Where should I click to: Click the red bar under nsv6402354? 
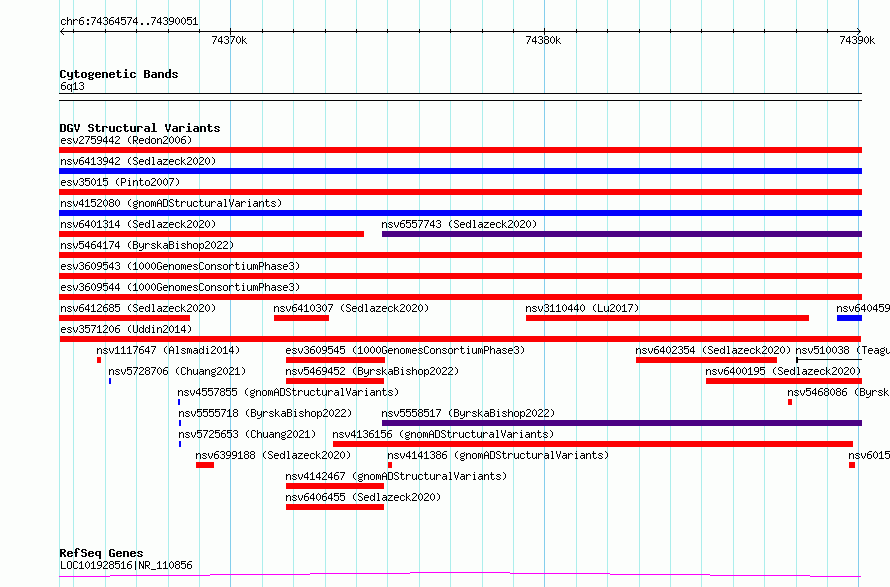pyautogui.click(x=707, y=360)
